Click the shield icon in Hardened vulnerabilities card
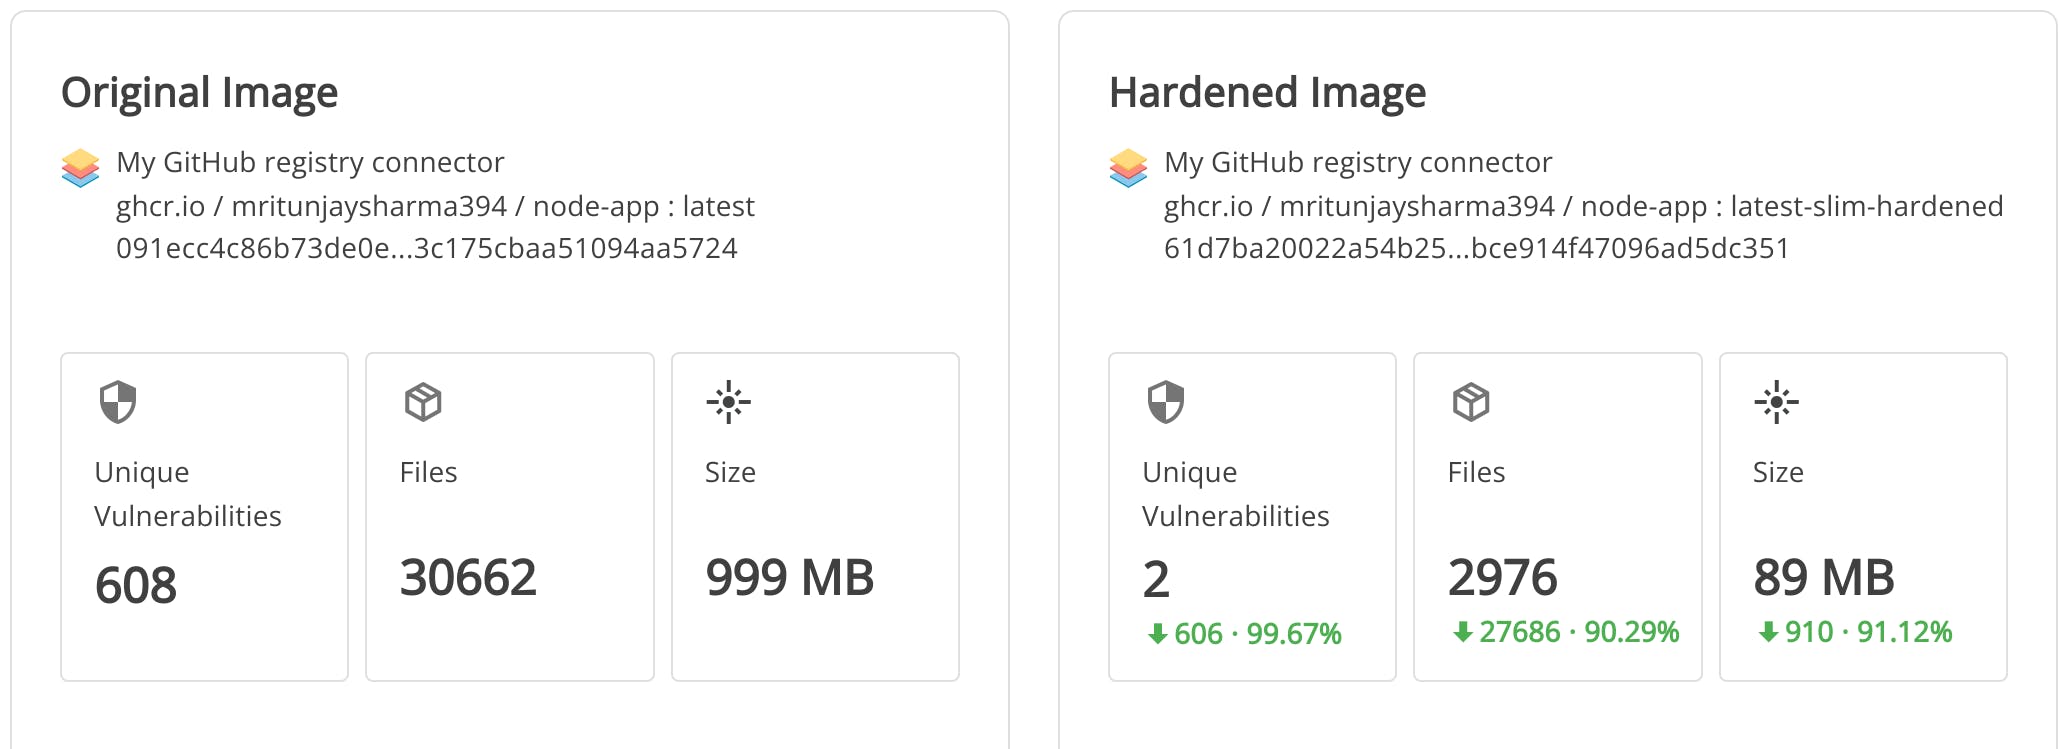 click(1166, 402)
